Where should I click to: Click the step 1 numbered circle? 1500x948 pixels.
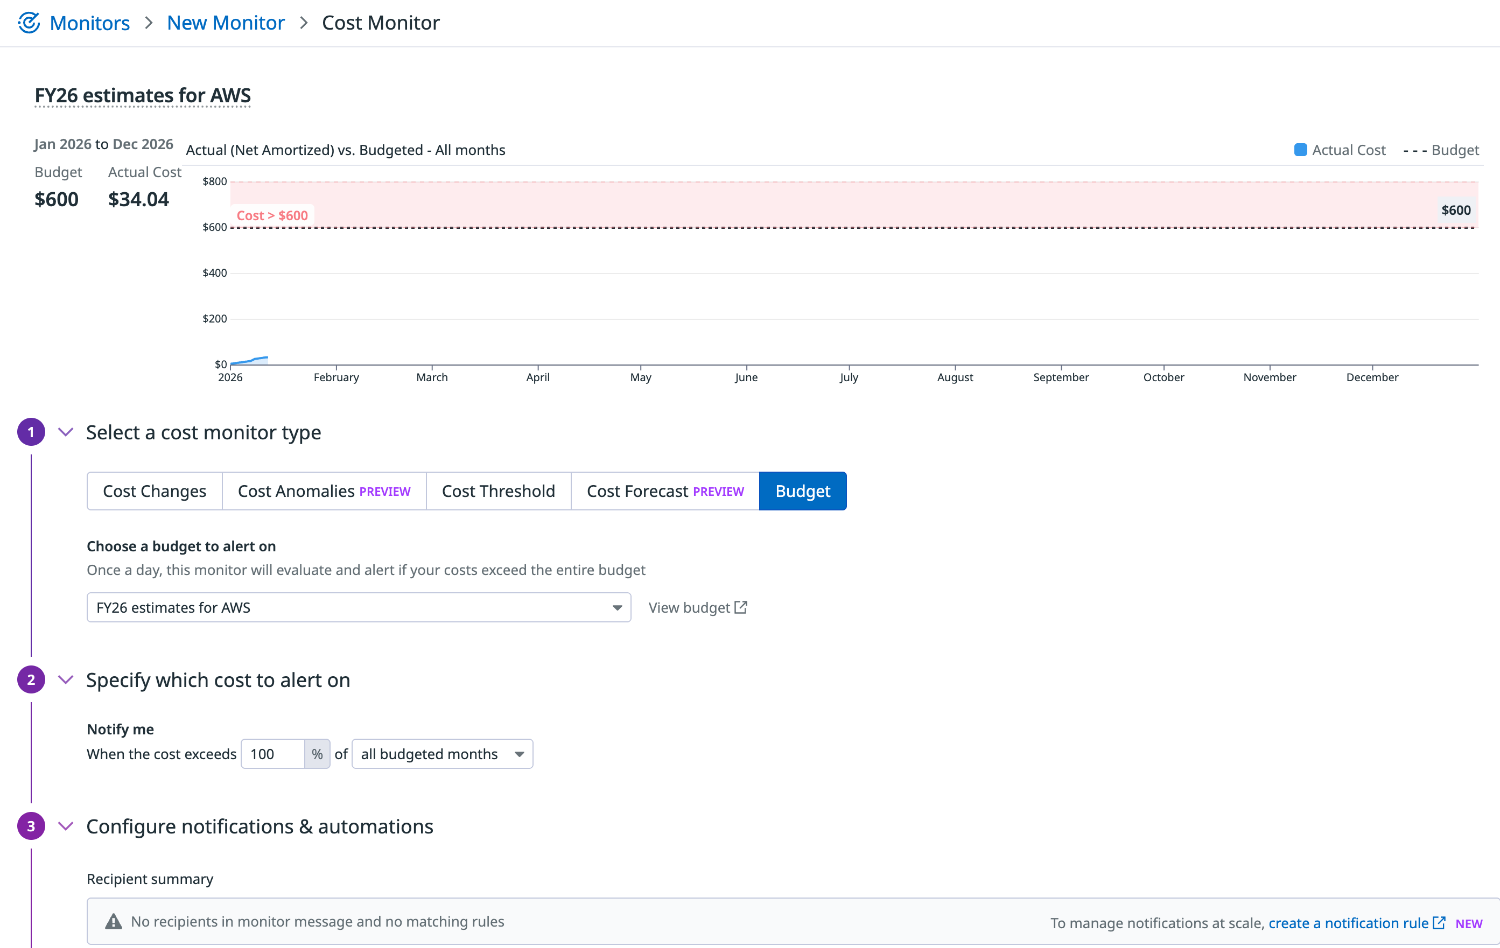point(31,432)
